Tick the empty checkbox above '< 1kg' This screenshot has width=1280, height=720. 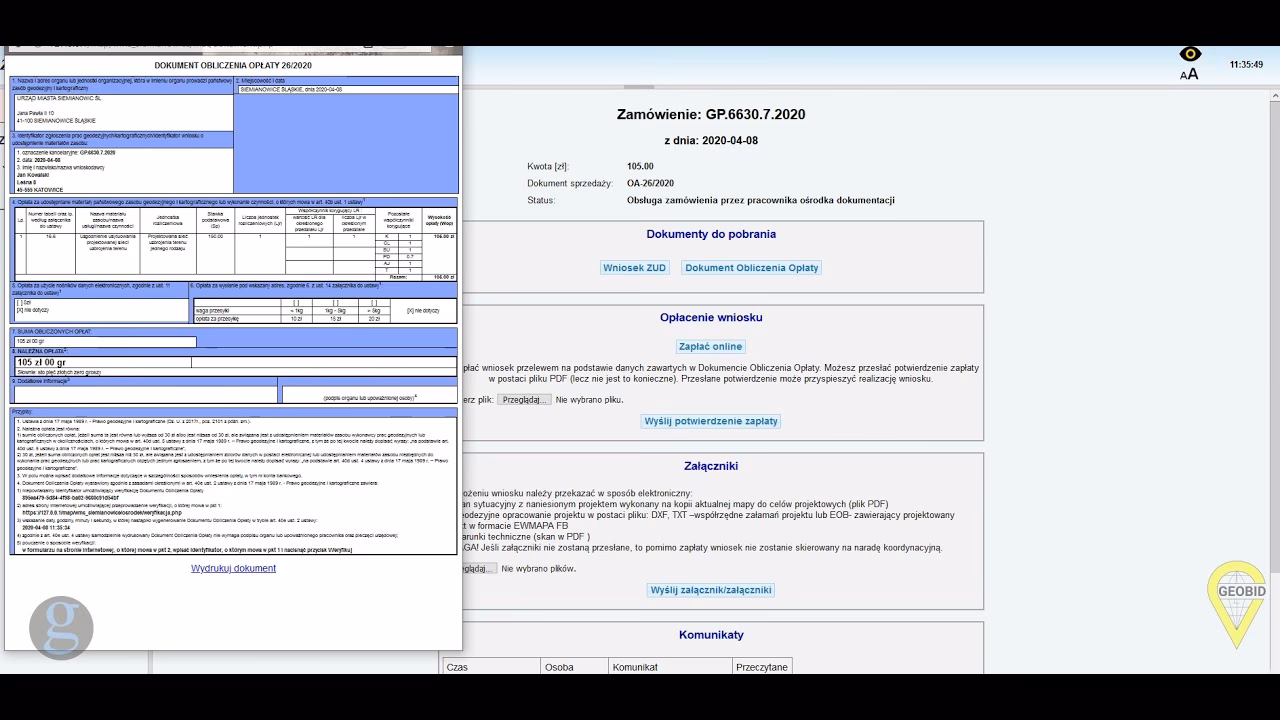(297, 302)
